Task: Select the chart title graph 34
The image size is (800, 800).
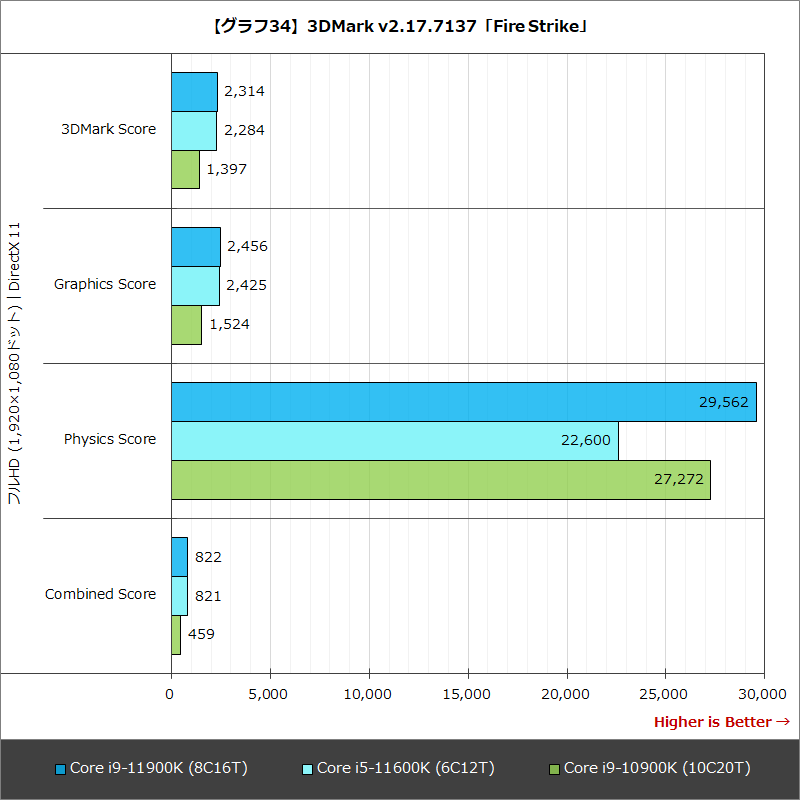Action: coord(400,26)
